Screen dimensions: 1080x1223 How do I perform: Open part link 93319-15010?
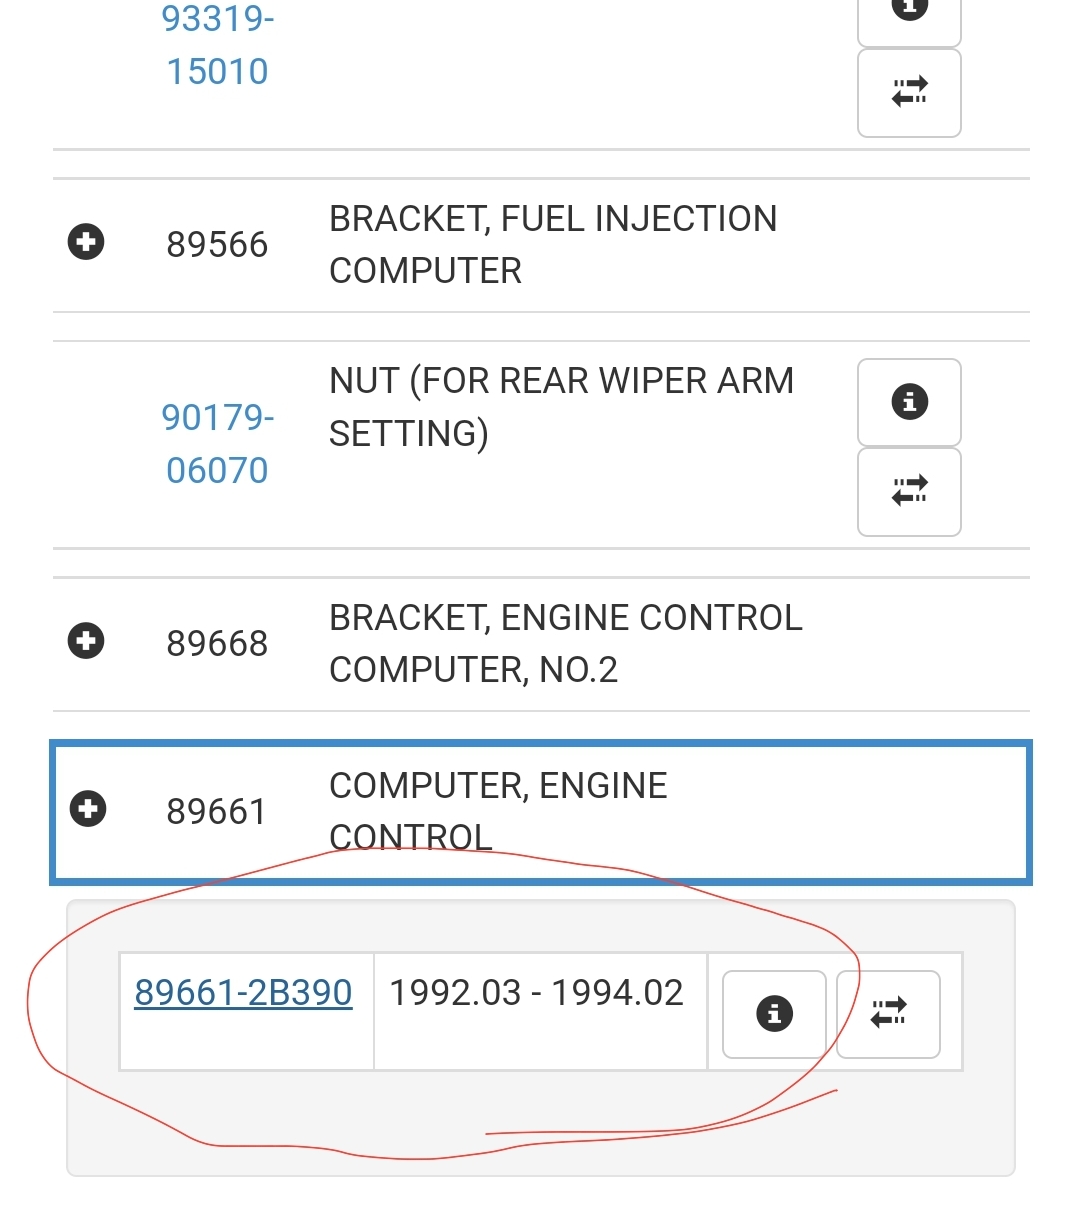point(217,45)
